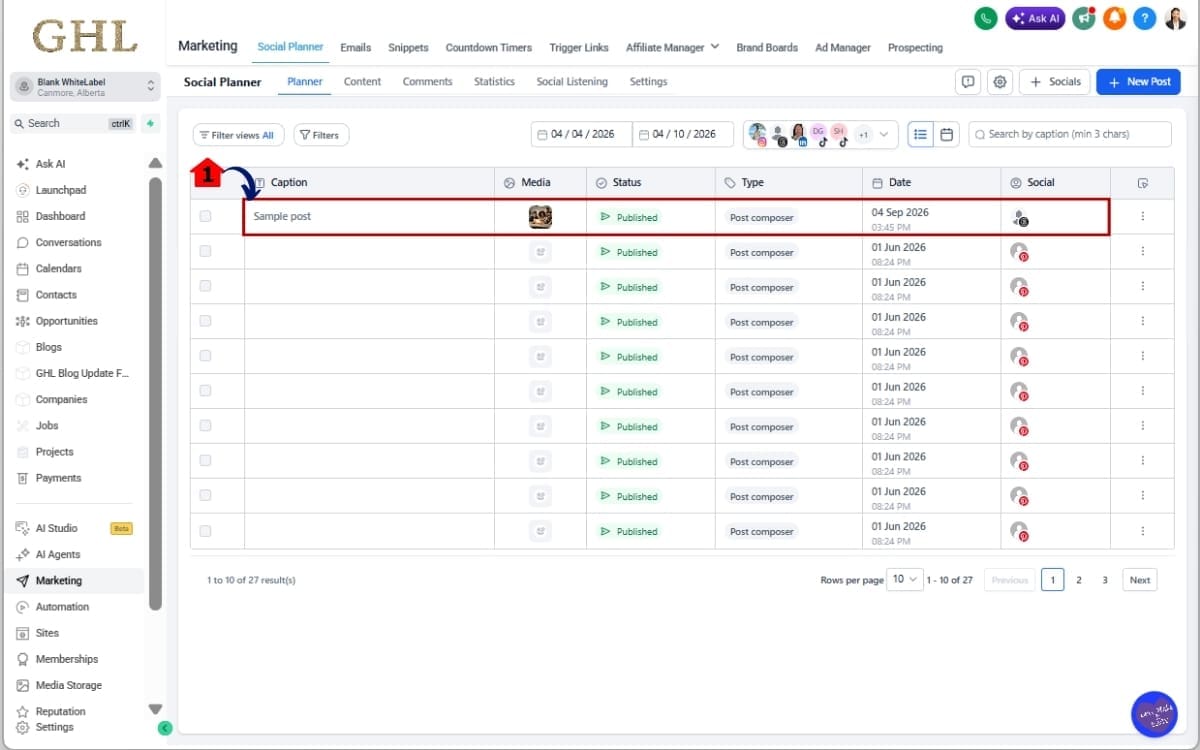
Task: Tick the checkbox in the eighth table row
Action: pos(205,460)
